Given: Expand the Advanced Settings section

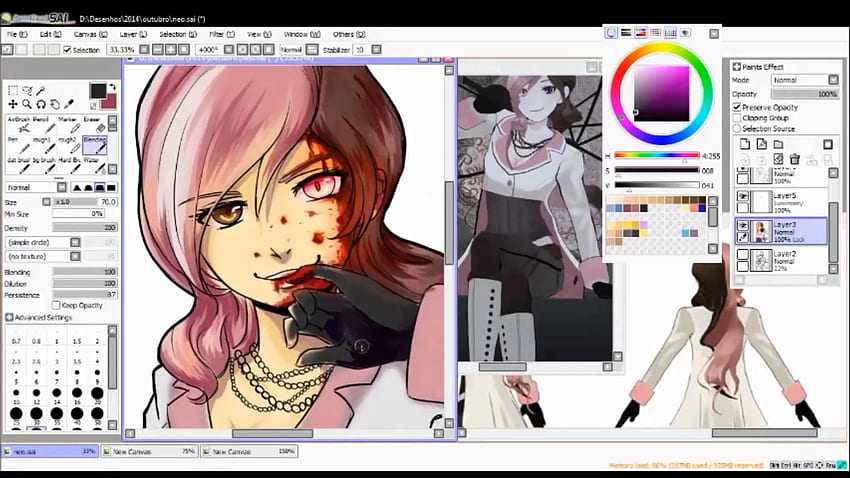Looking at the screenshot, I should tap(9, 318).
